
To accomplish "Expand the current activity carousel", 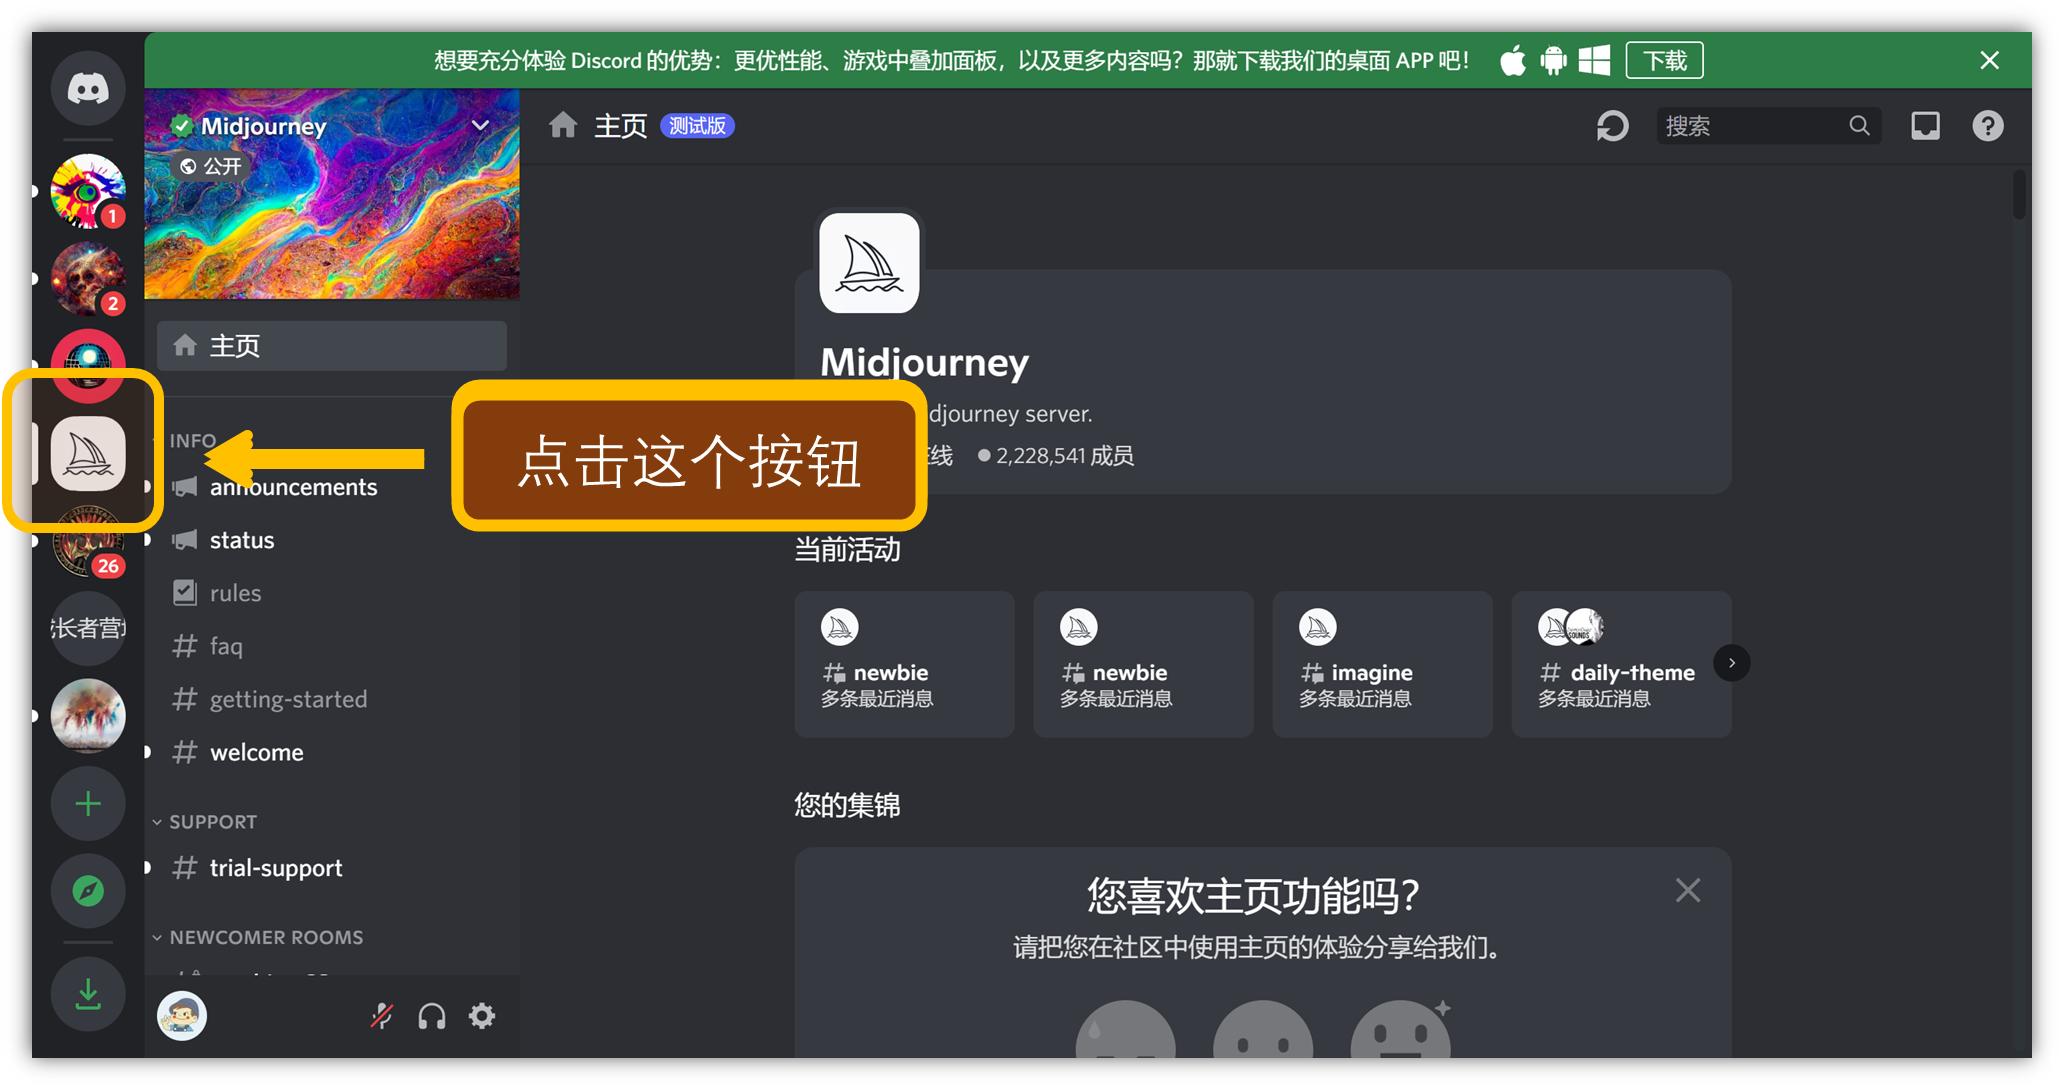I will (1732, 662).
